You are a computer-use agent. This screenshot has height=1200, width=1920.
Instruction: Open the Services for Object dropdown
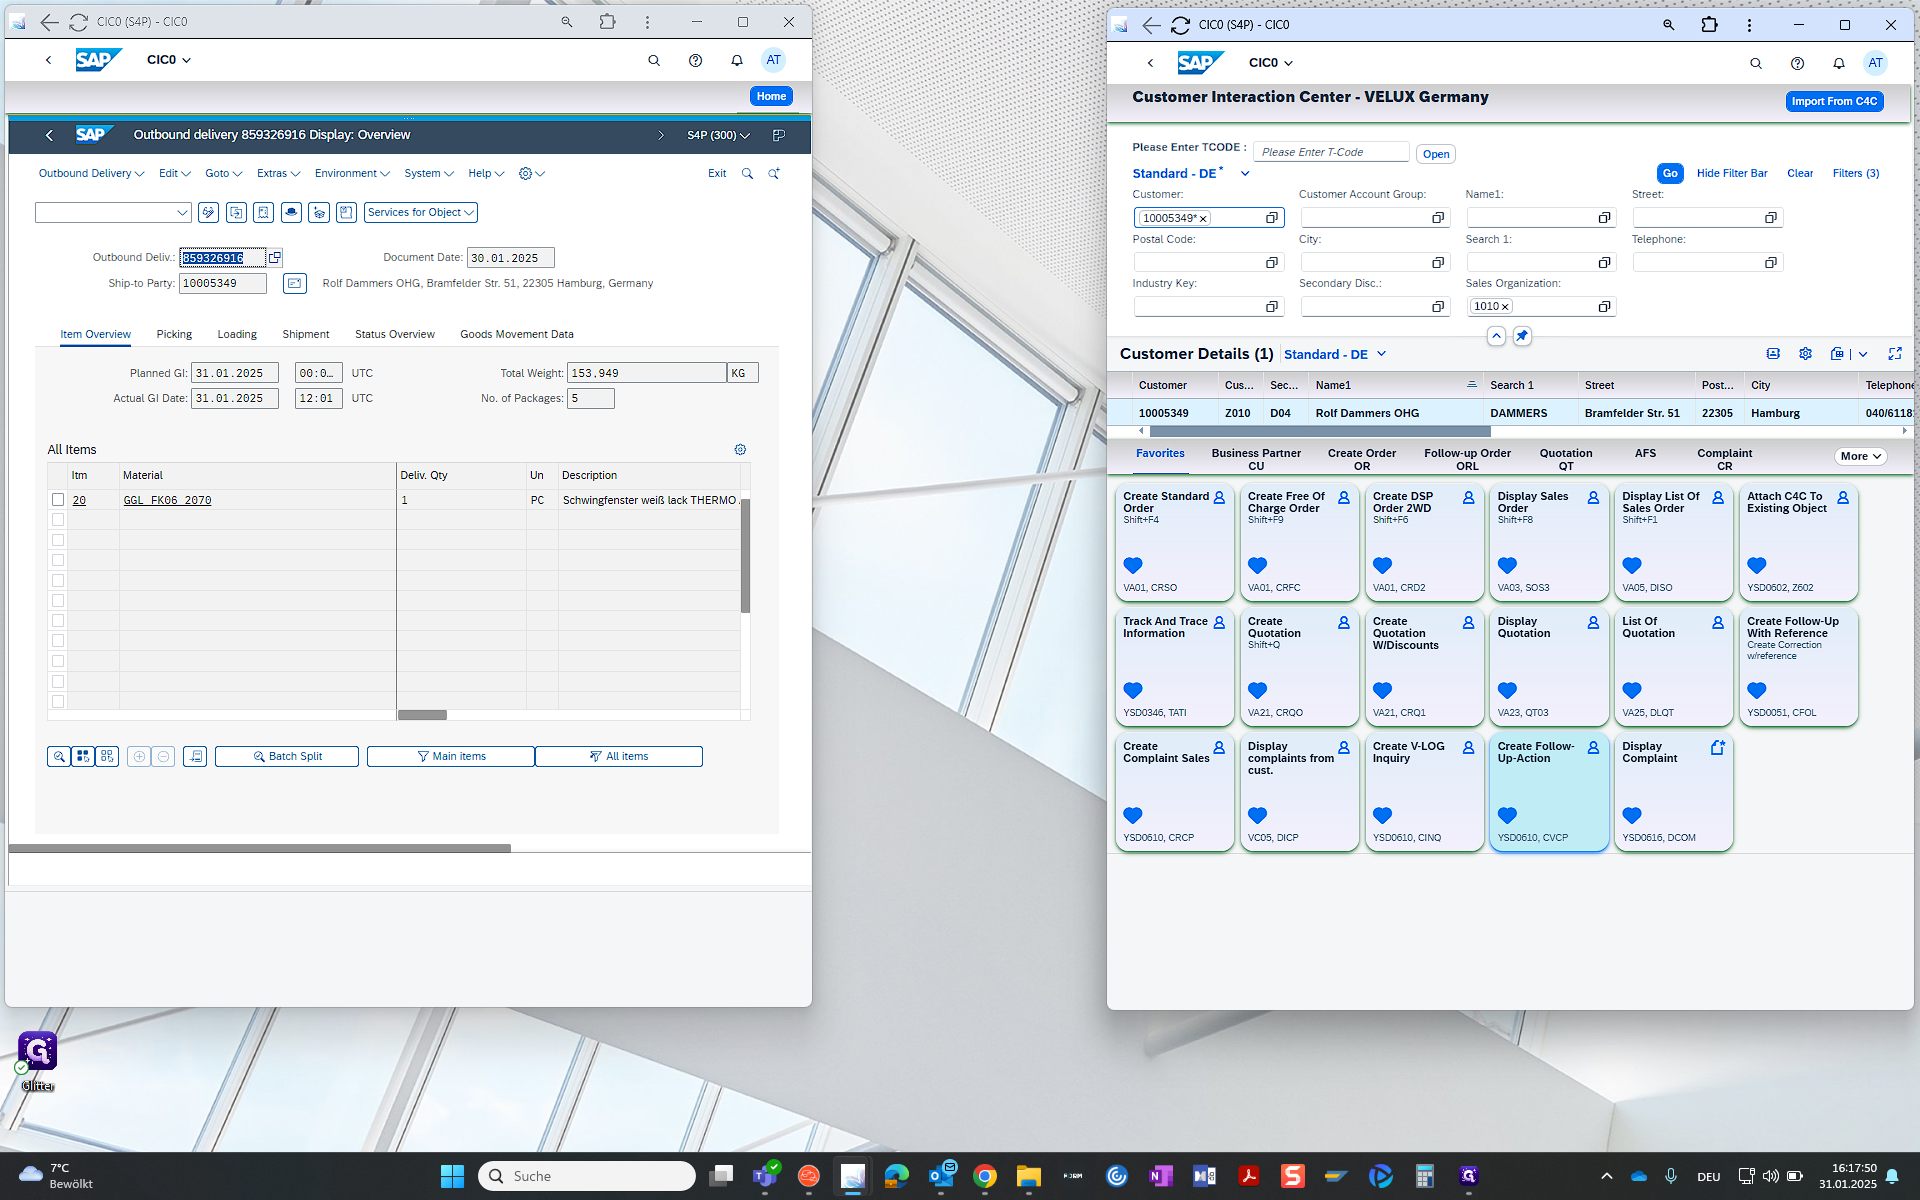[420, 212]
